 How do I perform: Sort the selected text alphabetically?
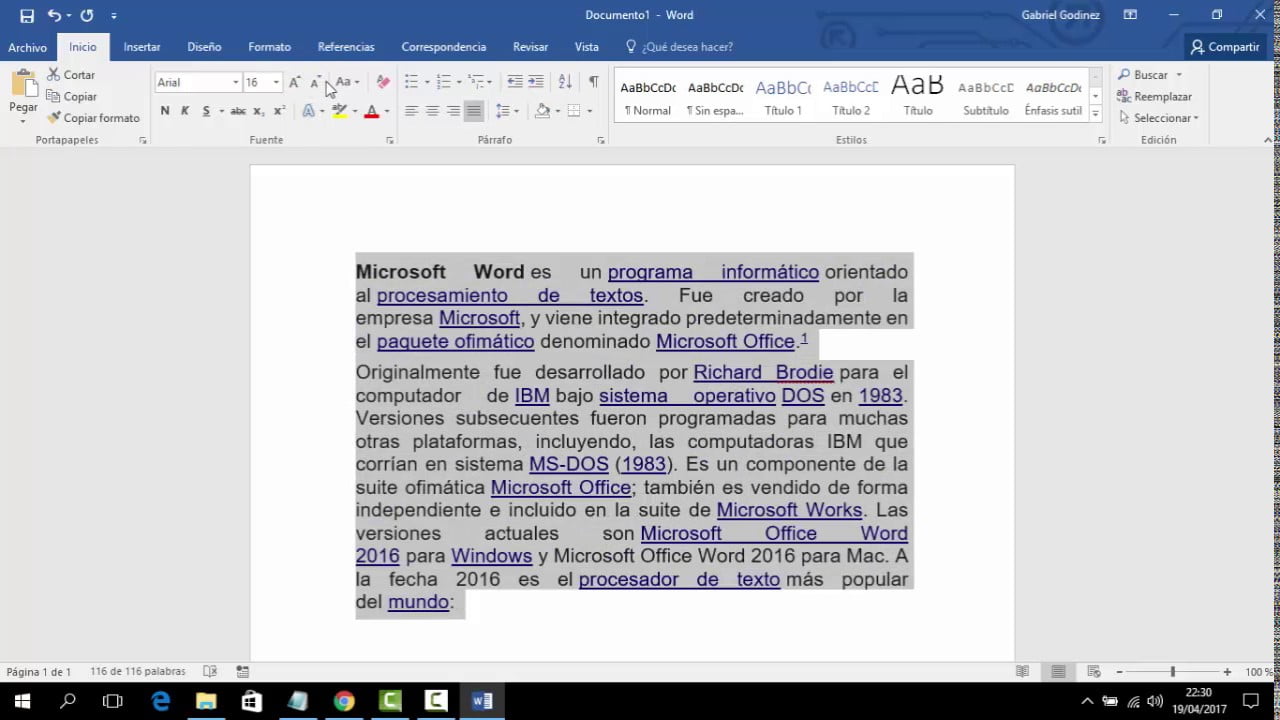pyautogui.click(x=565, y=82)
